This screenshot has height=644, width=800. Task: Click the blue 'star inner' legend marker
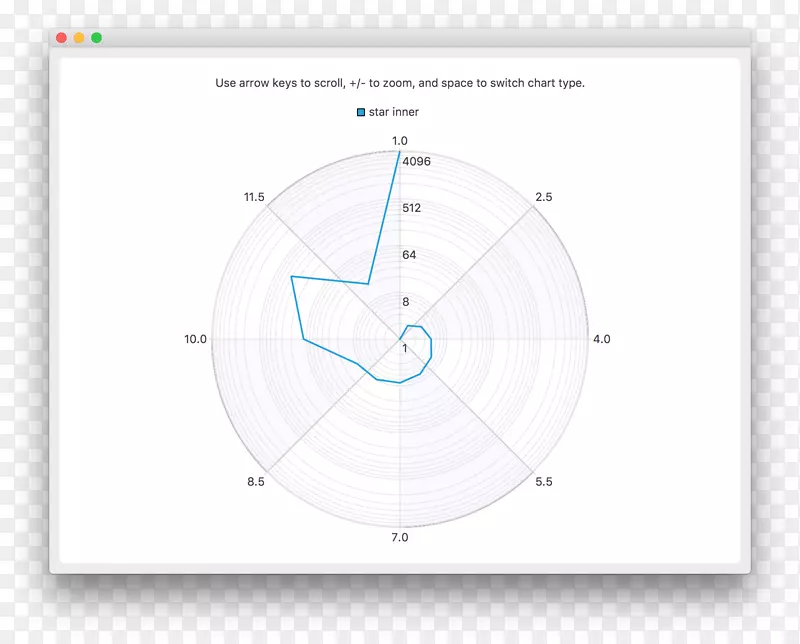coord(361,113)
